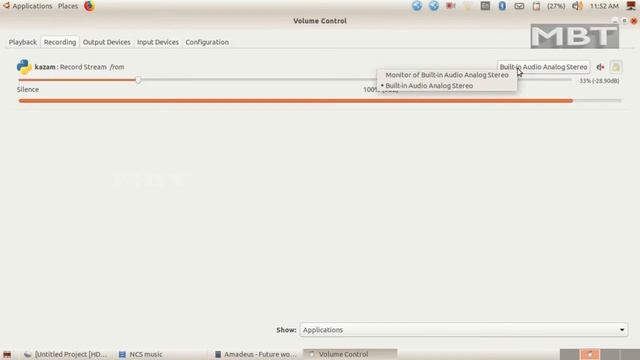Launch Firefox from the top panel

point(89,6)
